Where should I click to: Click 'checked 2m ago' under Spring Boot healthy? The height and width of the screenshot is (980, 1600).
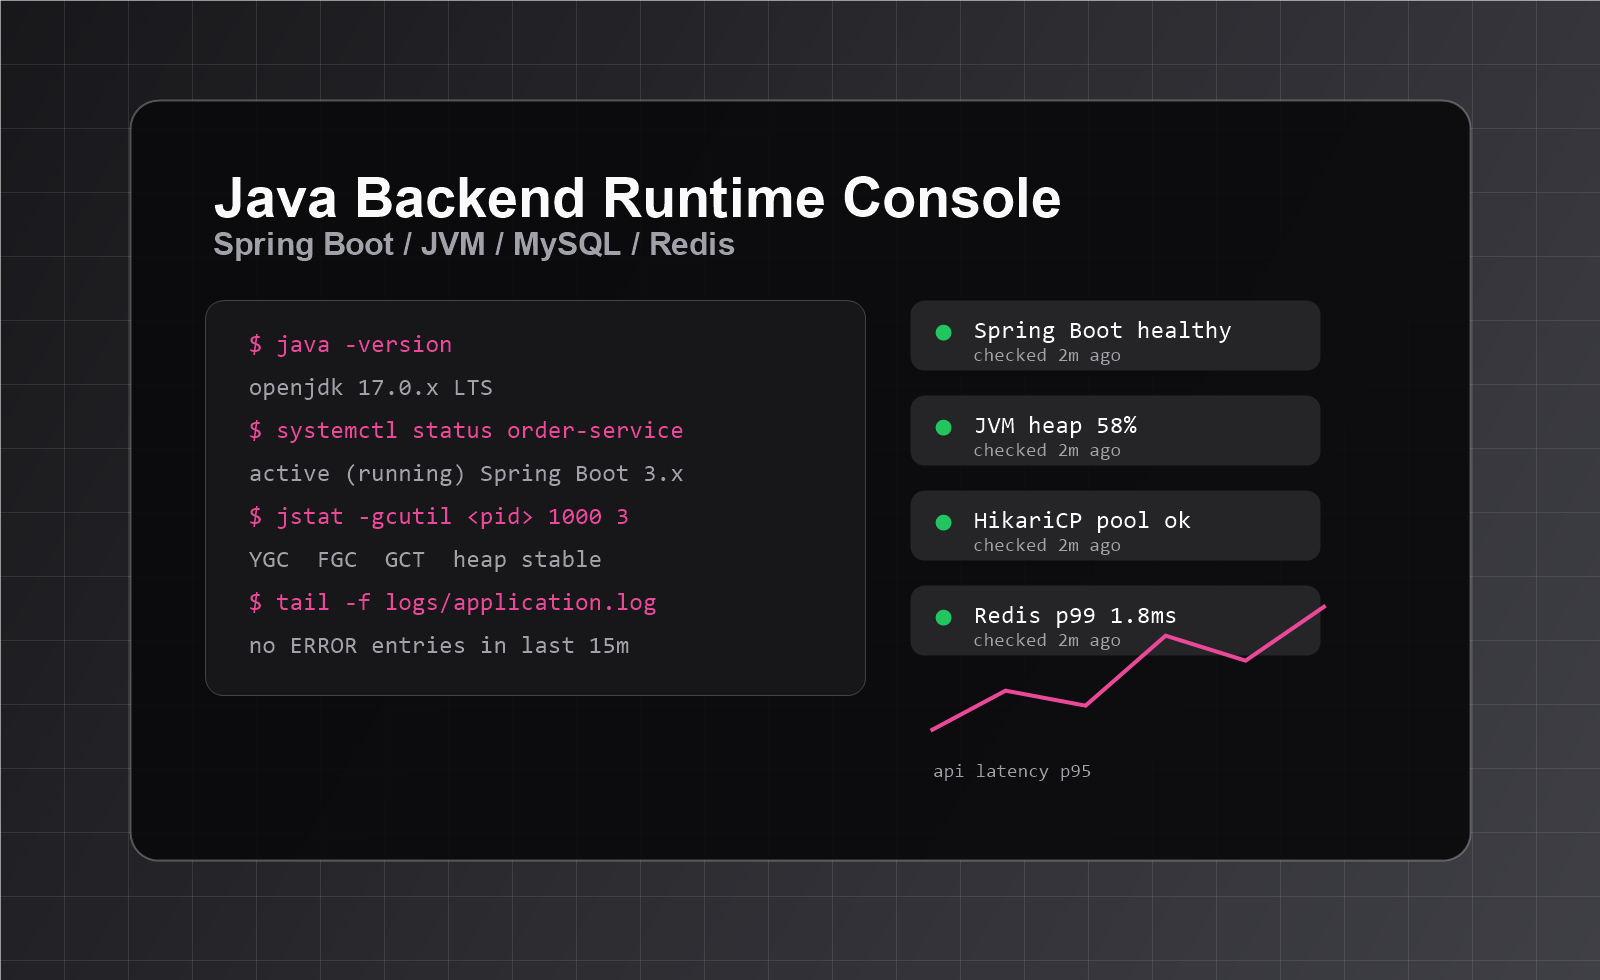coord(1047,356)
